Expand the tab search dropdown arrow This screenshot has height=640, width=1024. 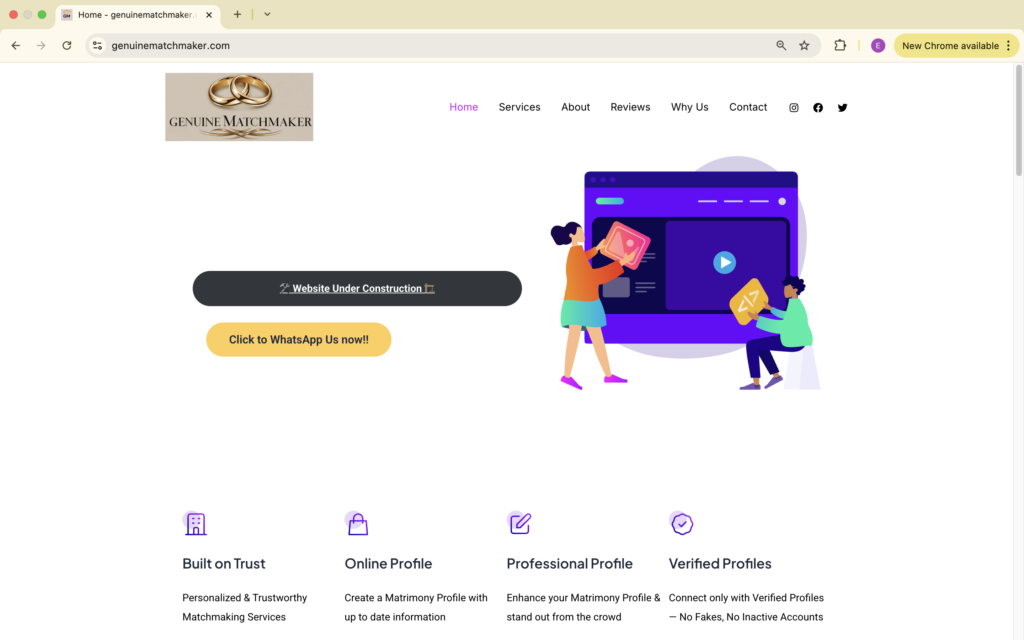click(x=267, y=14)
